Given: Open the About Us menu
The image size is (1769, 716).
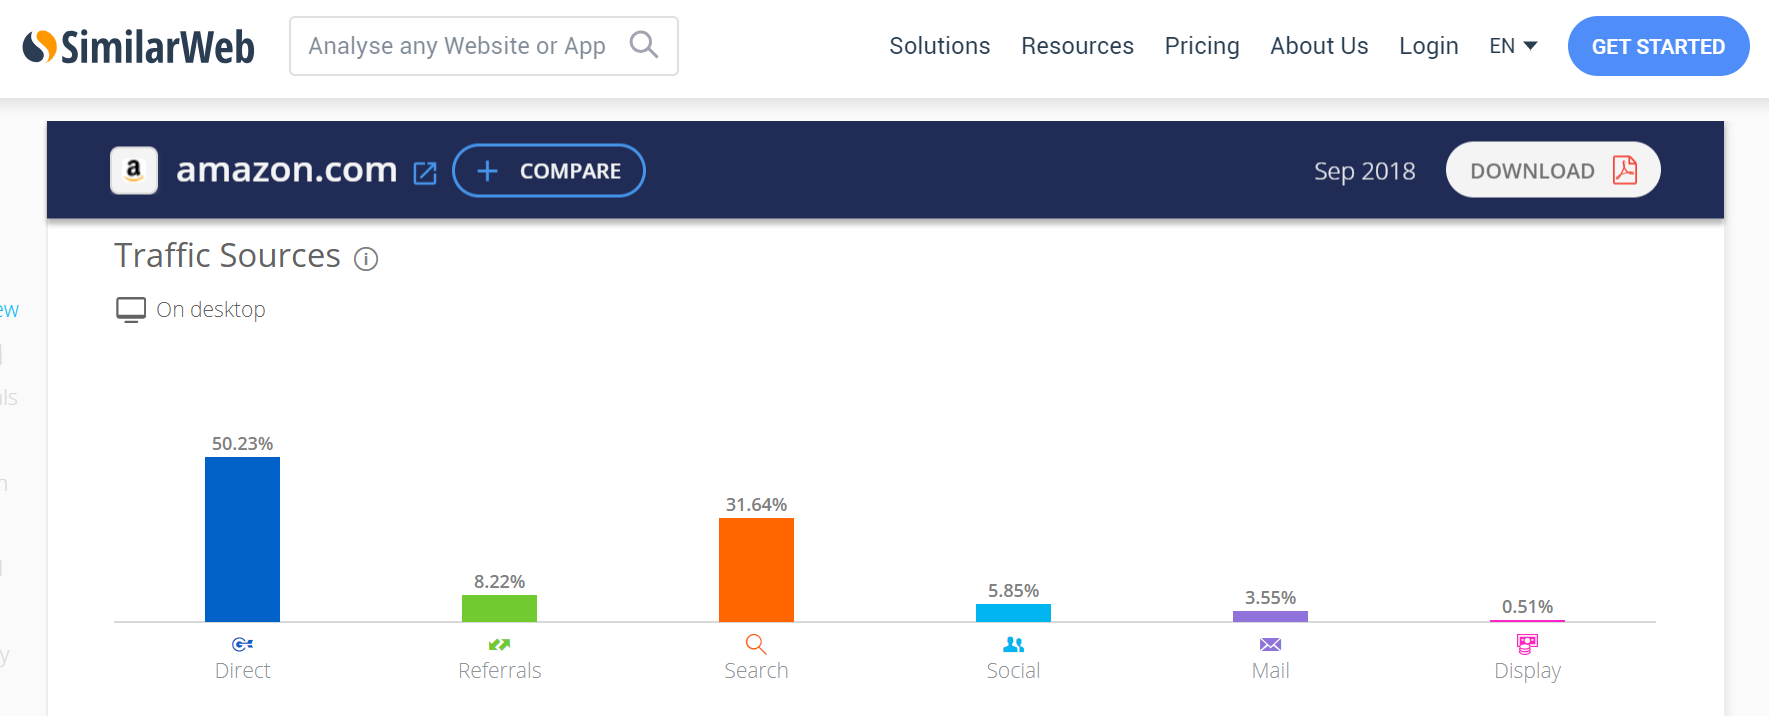Looking at the screenshot, I should [1319, 46].
